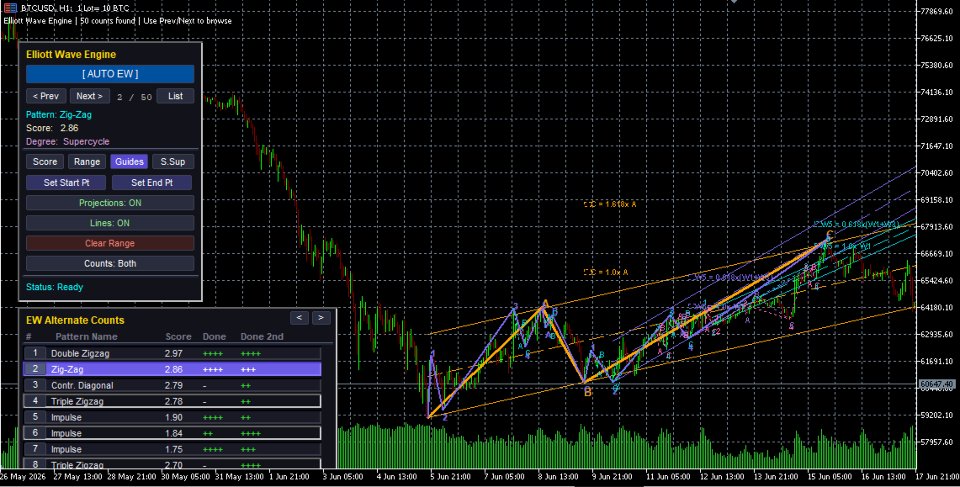Viewport: 960px width, 487px height.
Task: Click the C = 1.0x A projection label
Action: [x=606, y=272]
